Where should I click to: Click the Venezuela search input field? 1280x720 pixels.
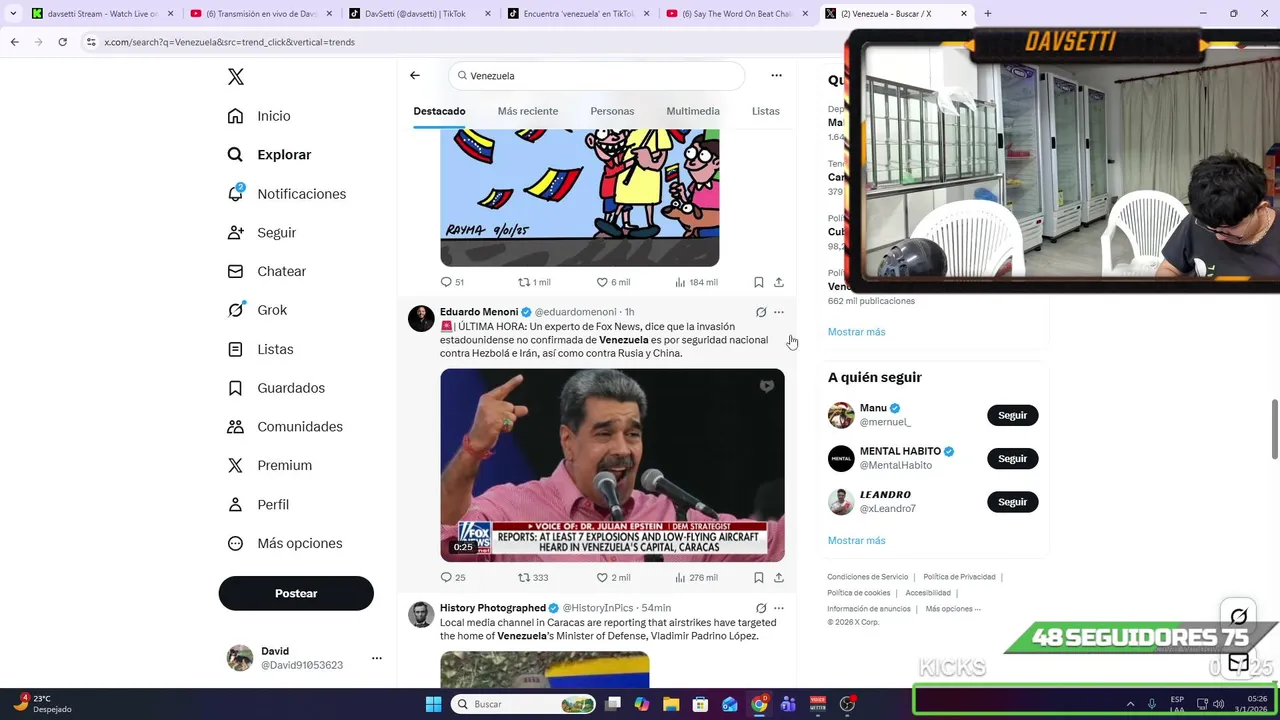[x=597, y=75]
